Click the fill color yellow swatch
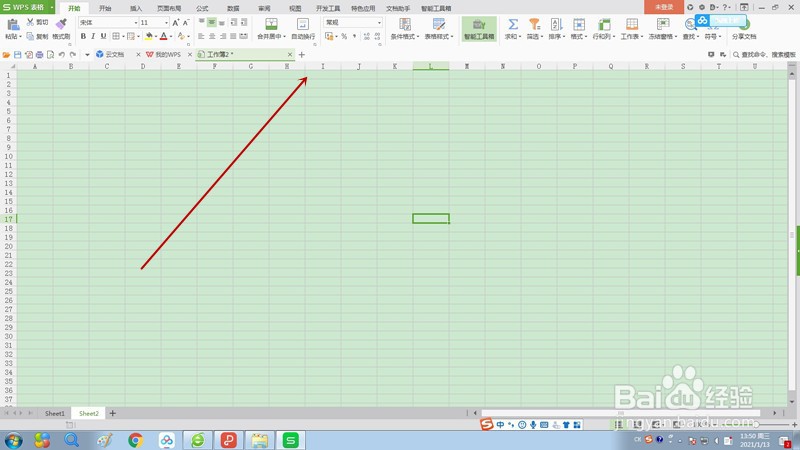The image size is (800, 450). (x=149, y=36)
